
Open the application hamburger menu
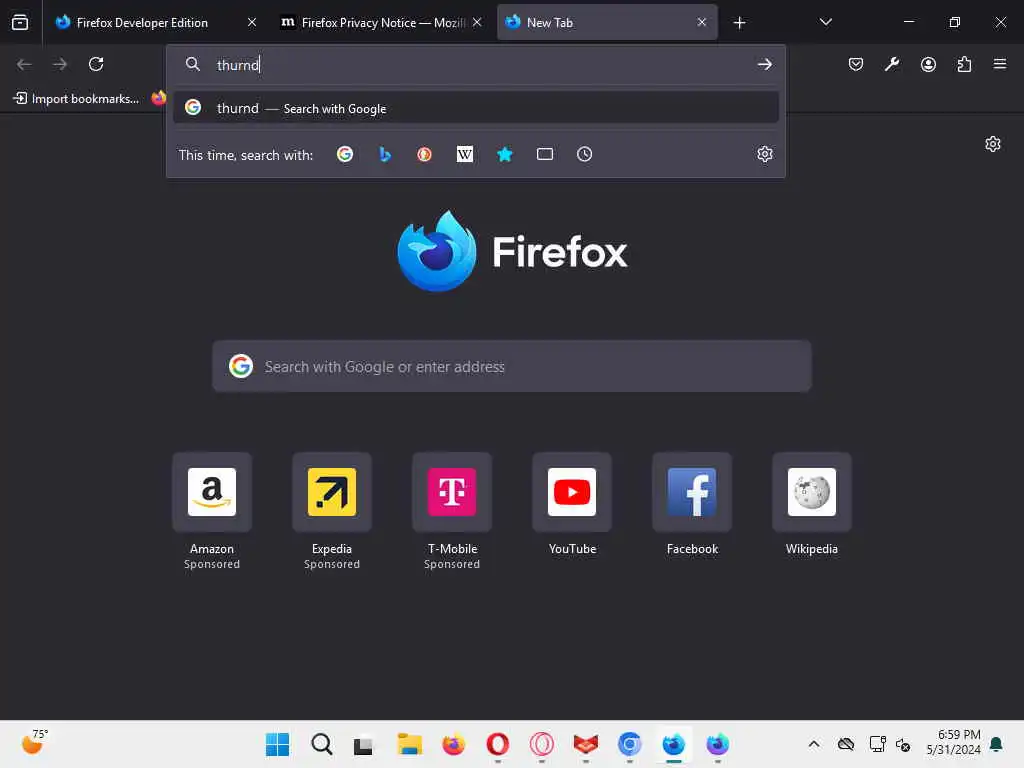click(x=1000, y=64)
